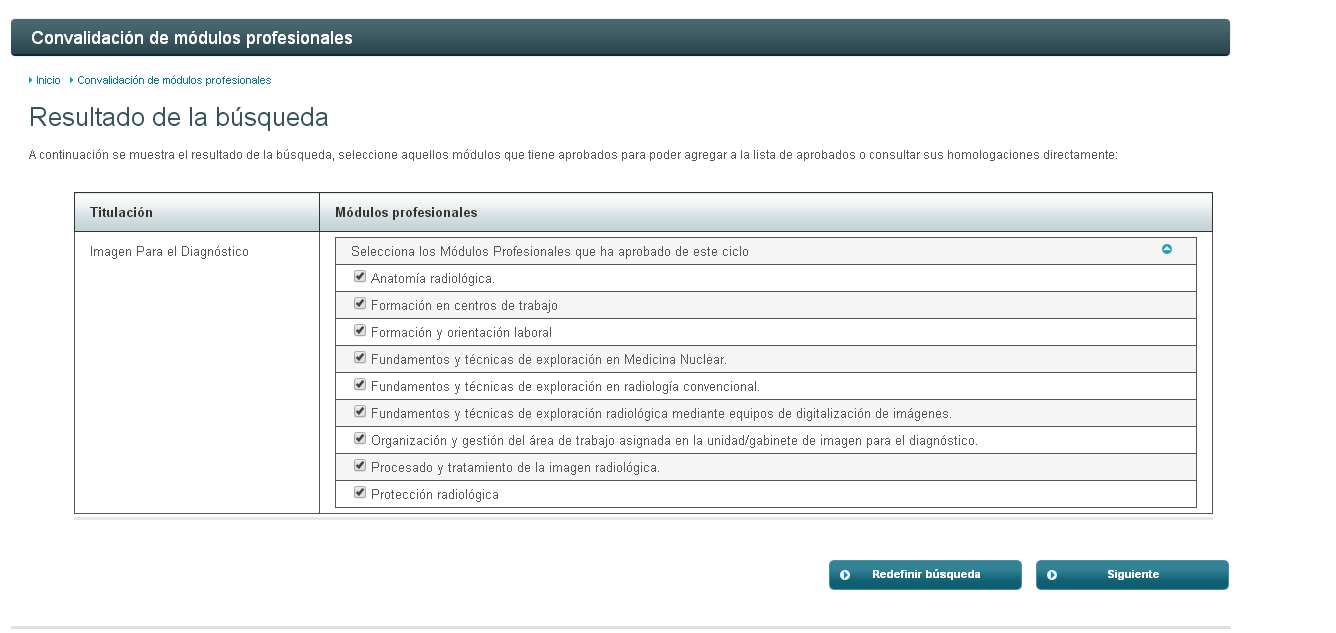Go to the Inicio breadcrumb link
The height and width of the screenshot is (633, 1336).
tap(48, 80)
